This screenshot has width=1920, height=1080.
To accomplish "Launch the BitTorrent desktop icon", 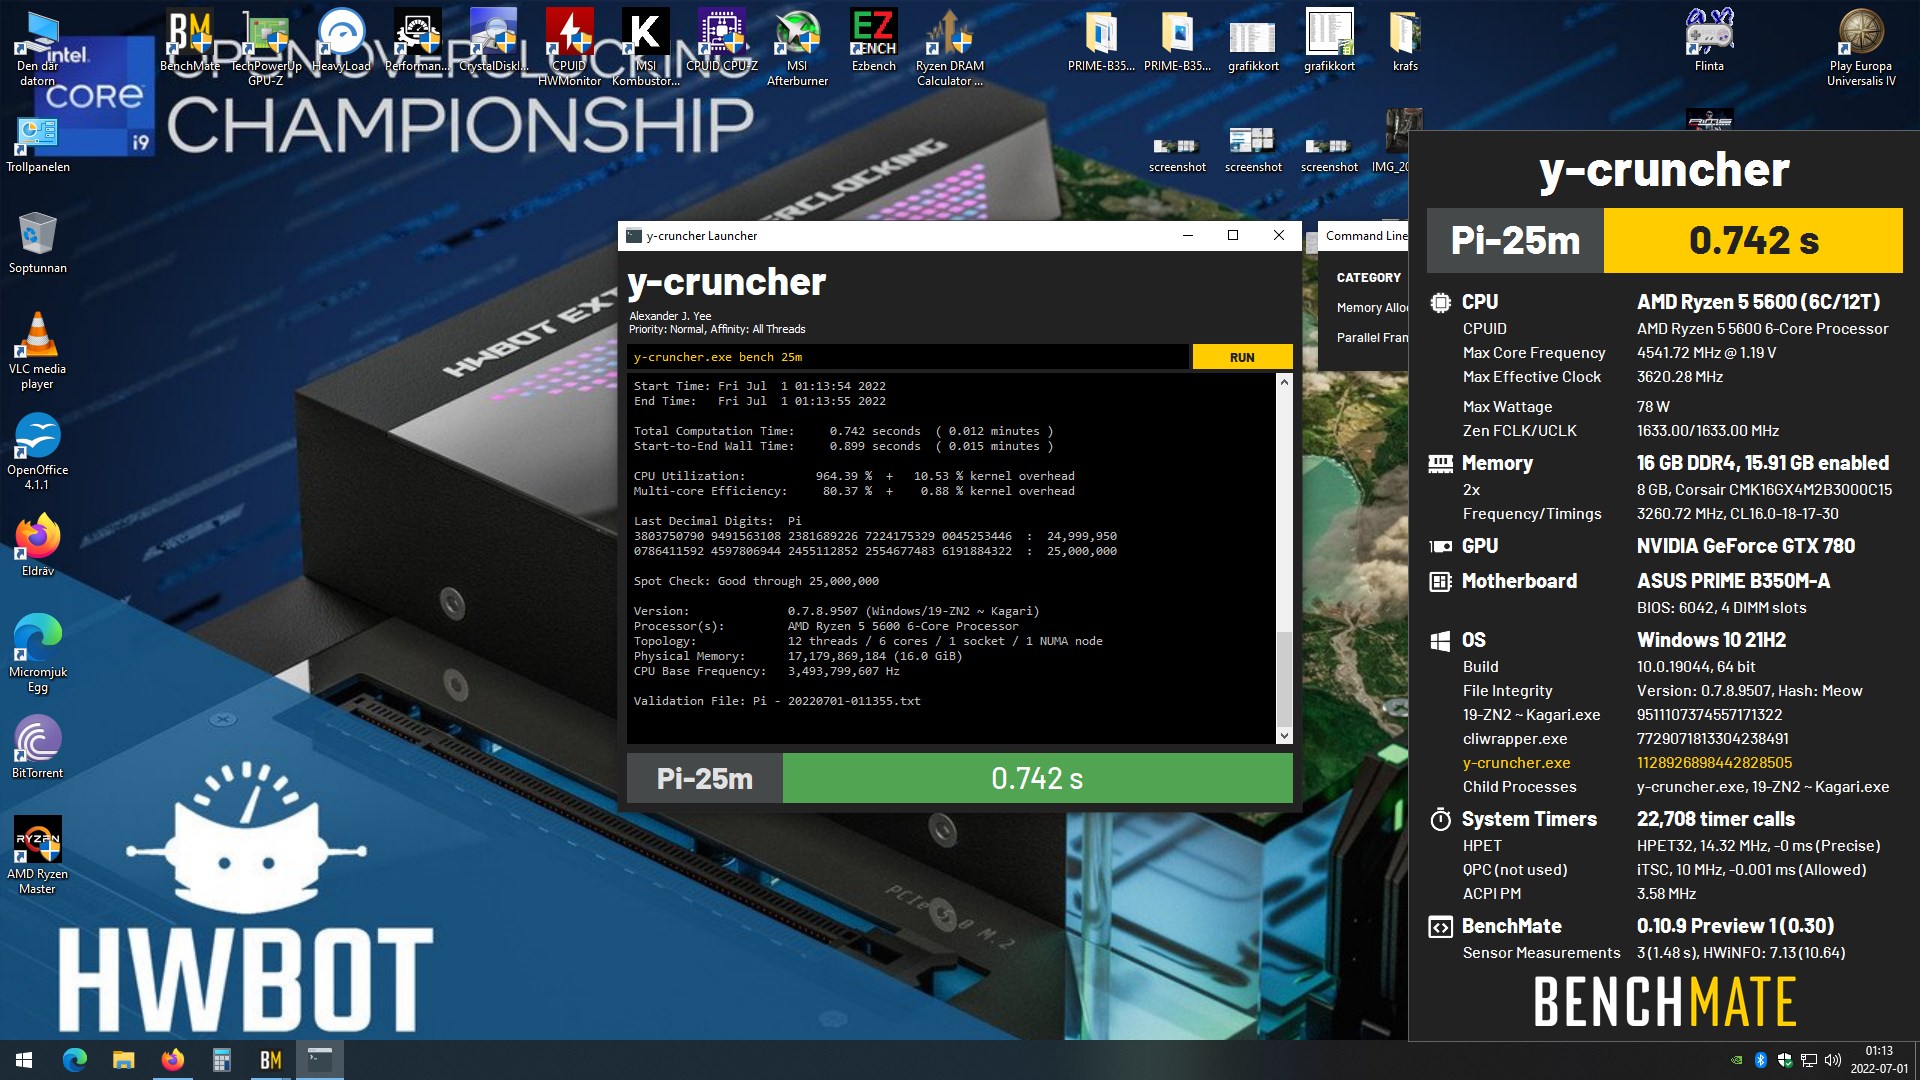I will coord(38,748).
